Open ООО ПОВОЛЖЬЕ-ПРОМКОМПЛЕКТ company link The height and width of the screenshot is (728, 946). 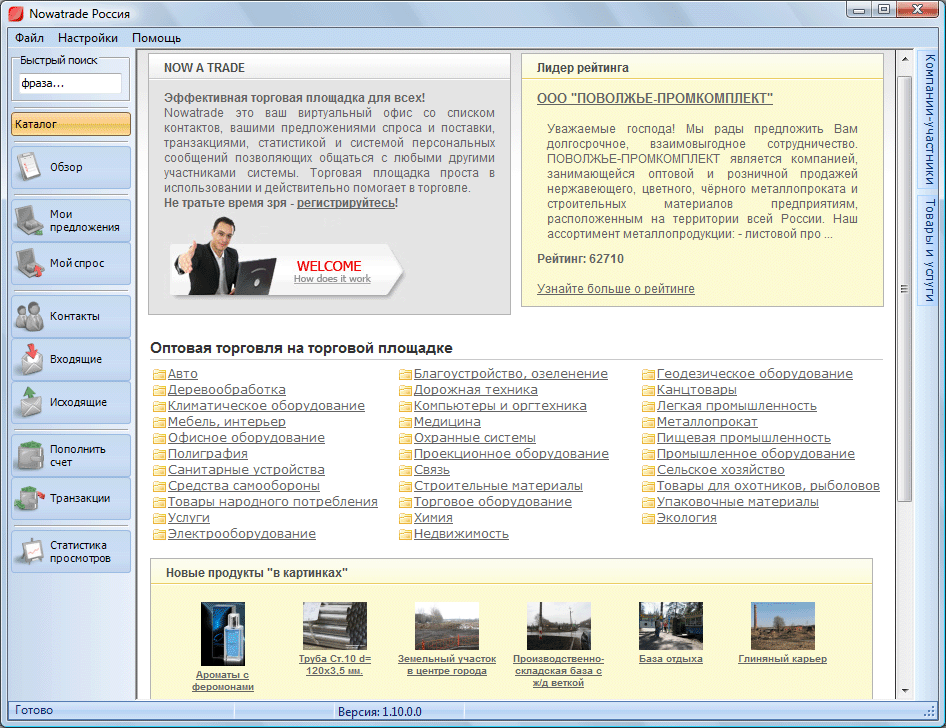(x=655, y=98)
